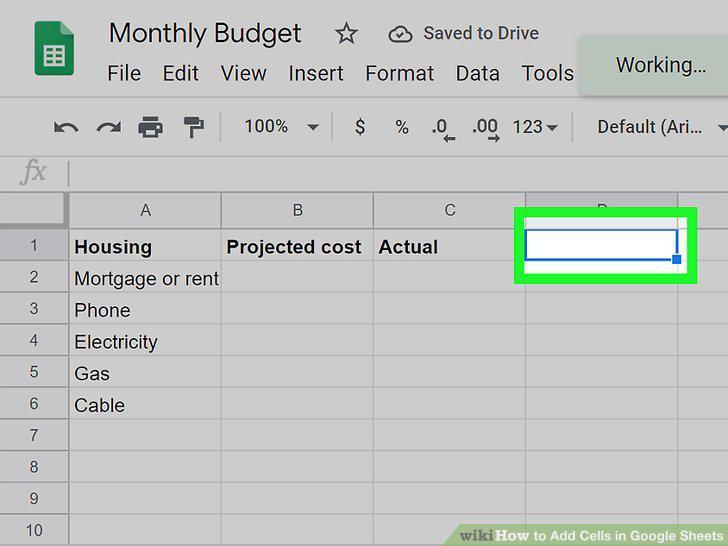Select the Projected cost cell
Image resolution: width=728 pixels, height=546 pixels.
[x=298, y=246]
